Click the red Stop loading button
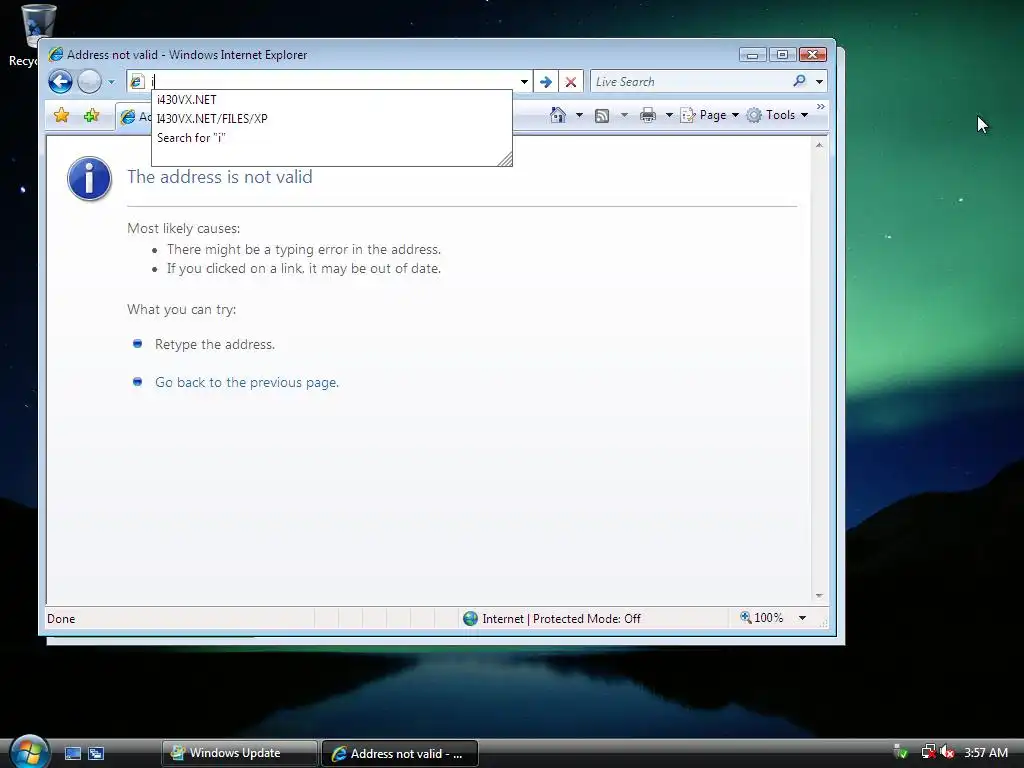This screenshot has width=1024, height=768. pos(571,82)
